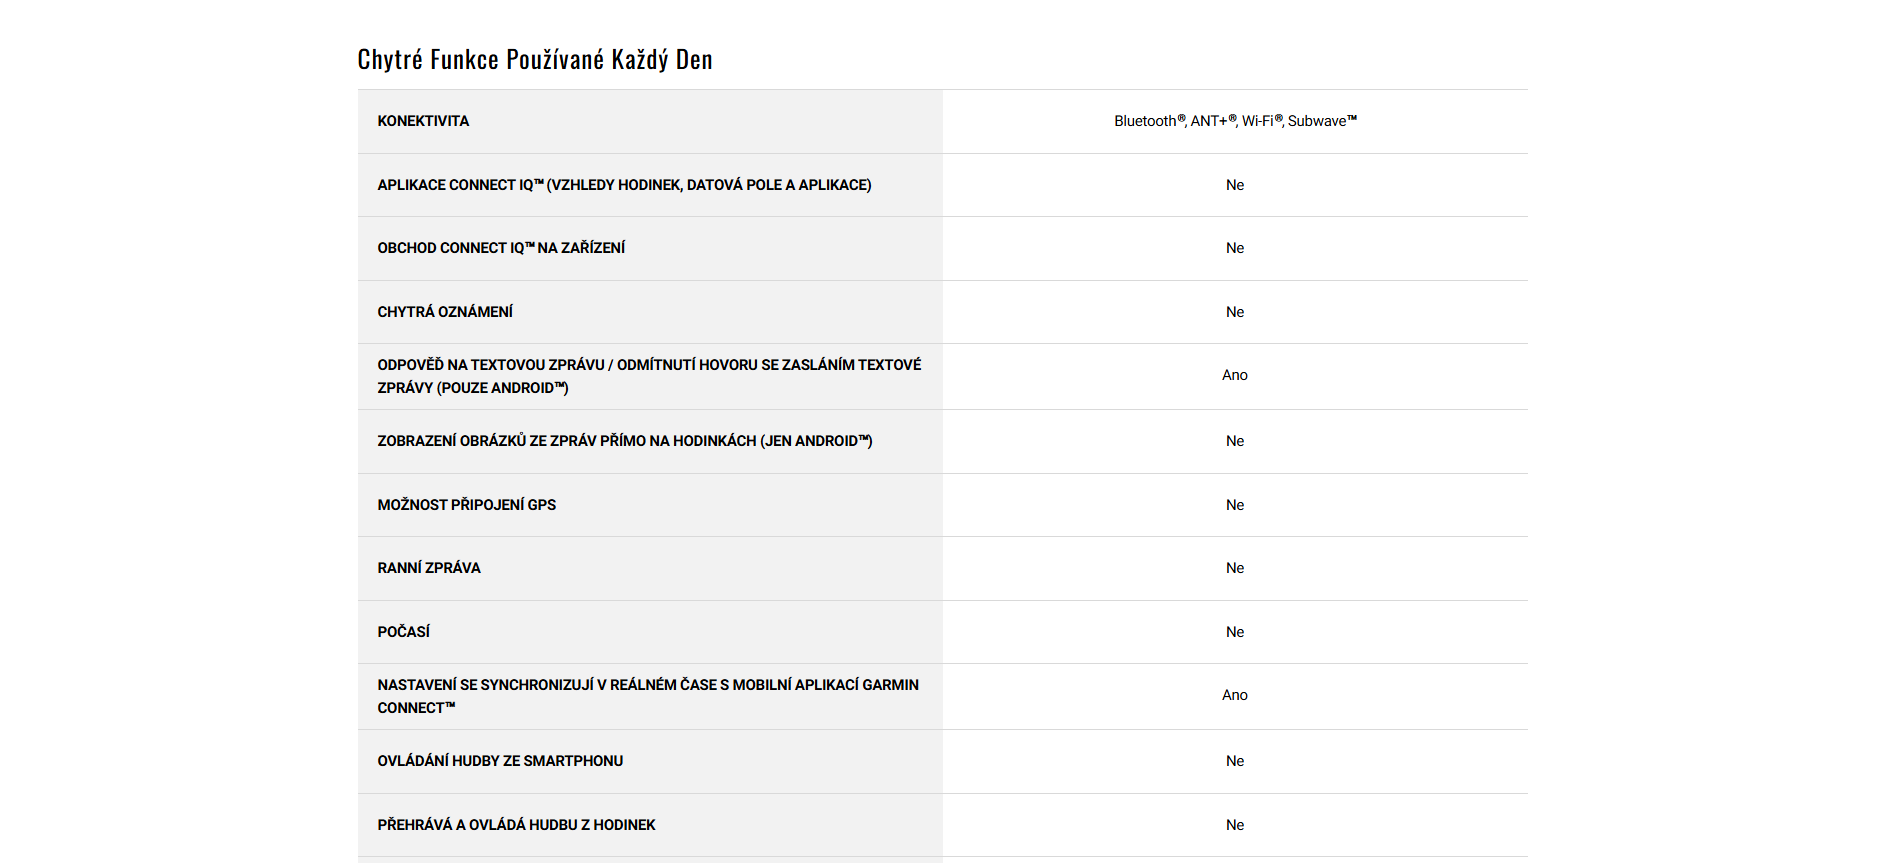Select the APLIKACE CONNECT IQ row label

pos(624,185)
